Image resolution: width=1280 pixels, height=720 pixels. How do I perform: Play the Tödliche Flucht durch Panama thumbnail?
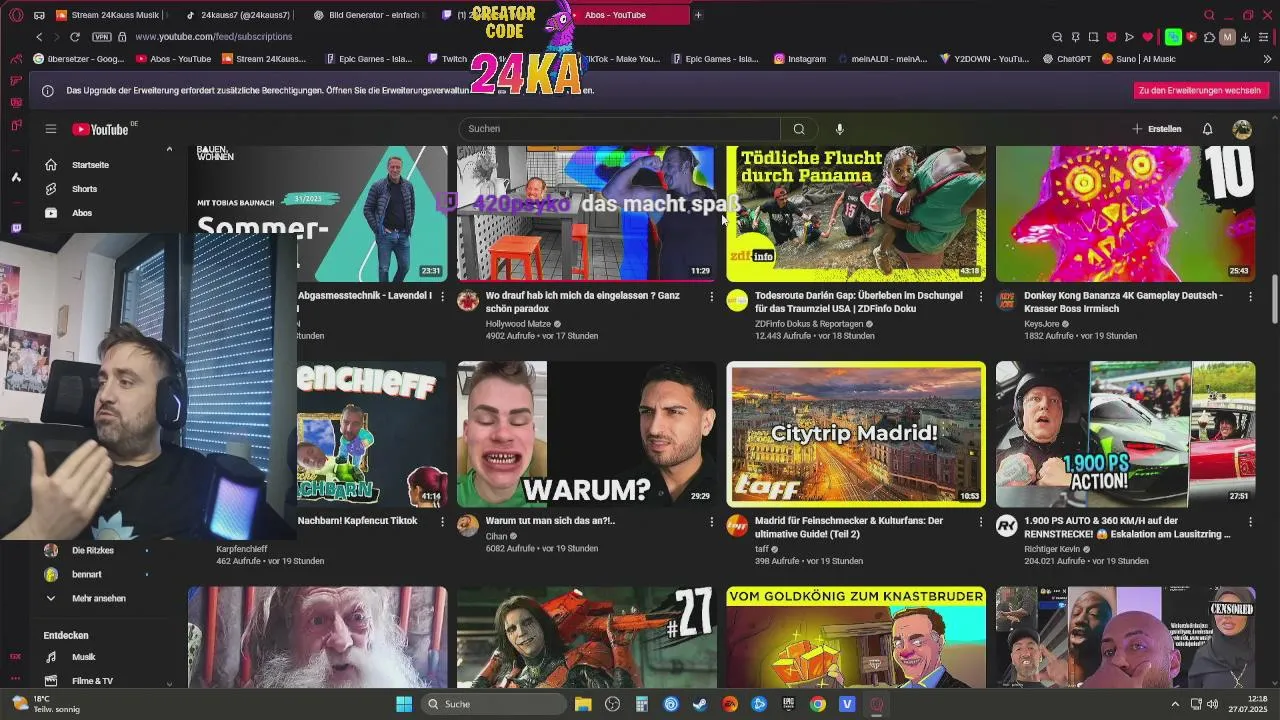[x=856, y=213]
